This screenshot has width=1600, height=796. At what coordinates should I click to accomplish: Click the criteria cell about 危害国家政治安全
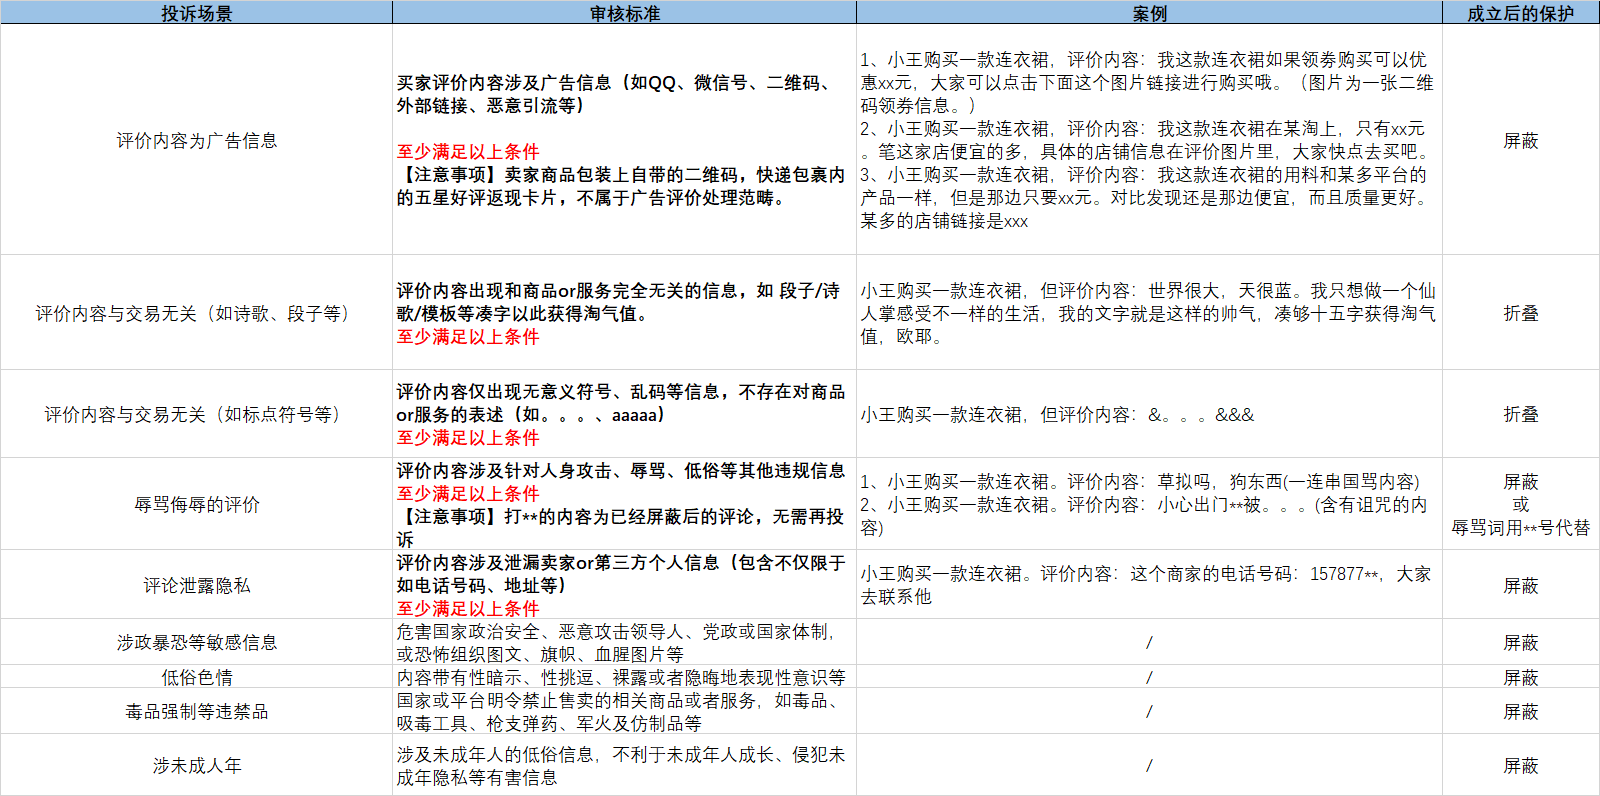(x=624, y=642)
